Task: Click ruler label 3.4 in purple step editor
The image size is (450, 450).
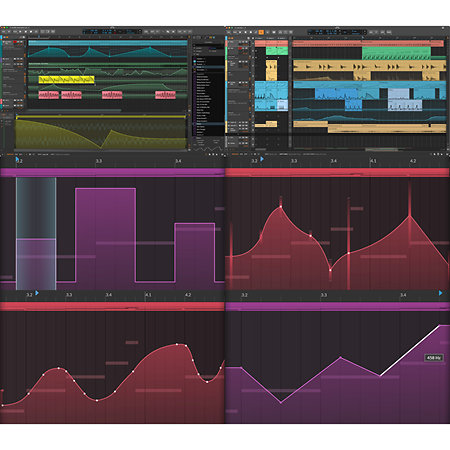Action: [x=178, y=161]
